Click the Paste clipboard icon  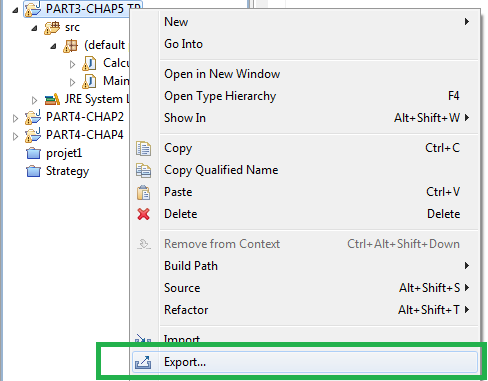[143, 192]
